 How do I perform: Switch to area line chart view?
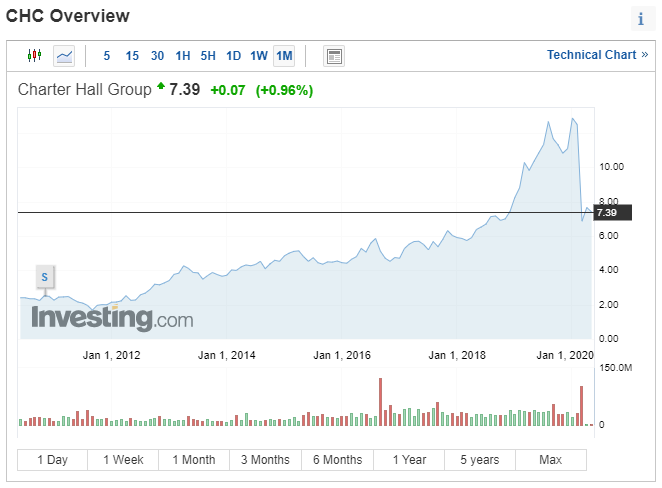(64, 56)
